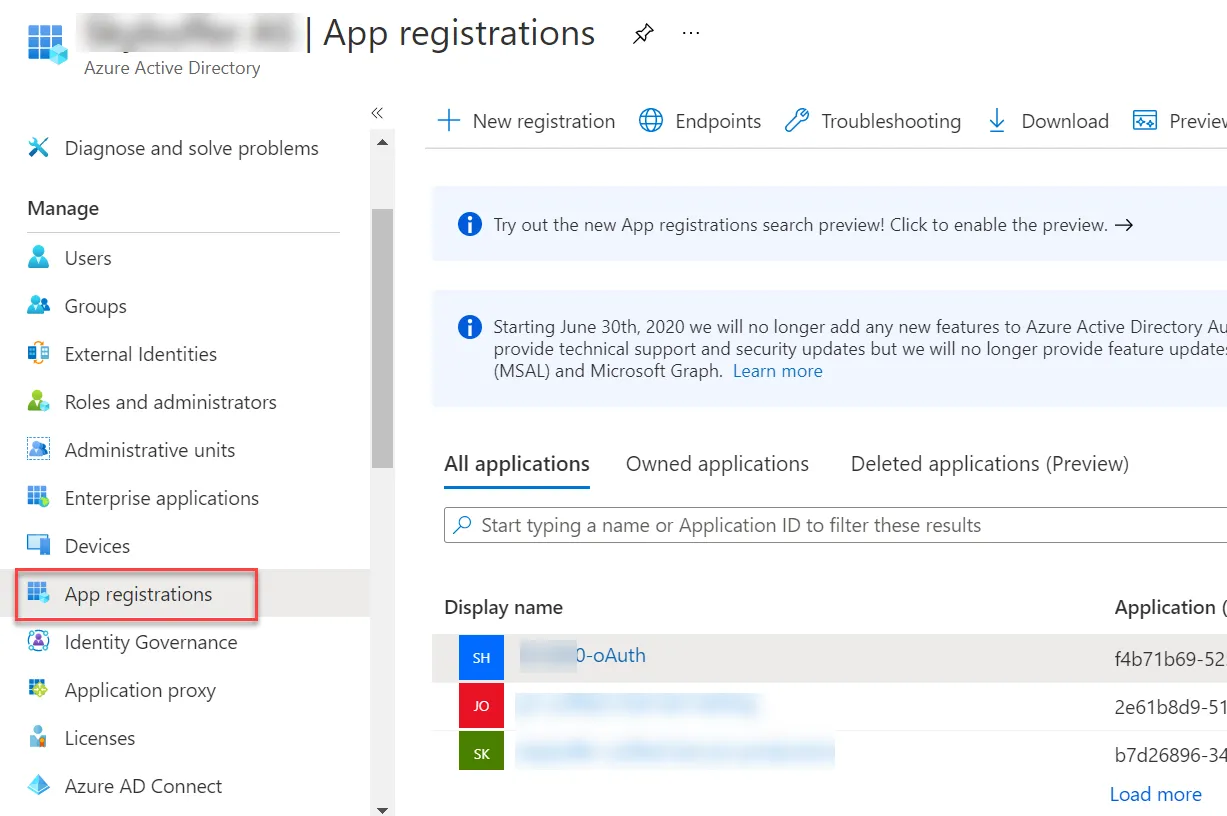Open Troubleshooting from the toolbar
Screen dimensions: 1227x816
pos(873,121)
